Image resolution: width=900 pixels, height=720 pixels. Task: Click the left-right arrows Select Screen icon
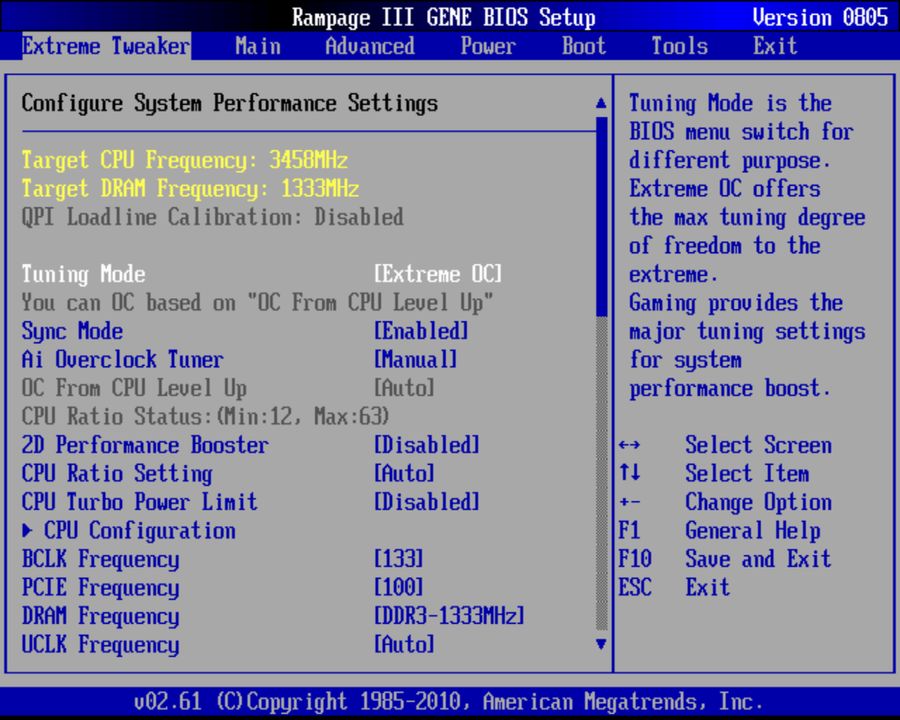pos(630,445)
